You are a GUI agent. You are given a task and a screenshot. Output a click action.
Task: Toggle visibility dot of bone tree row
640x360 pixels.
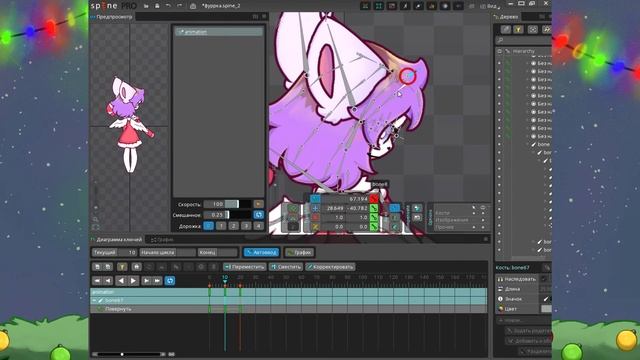[x=499, y=144]
